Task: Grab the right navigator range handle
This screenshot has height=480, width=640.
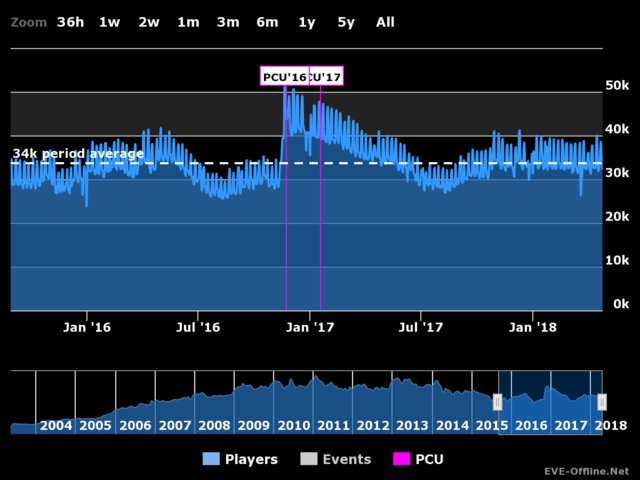Action: point(602,402)
